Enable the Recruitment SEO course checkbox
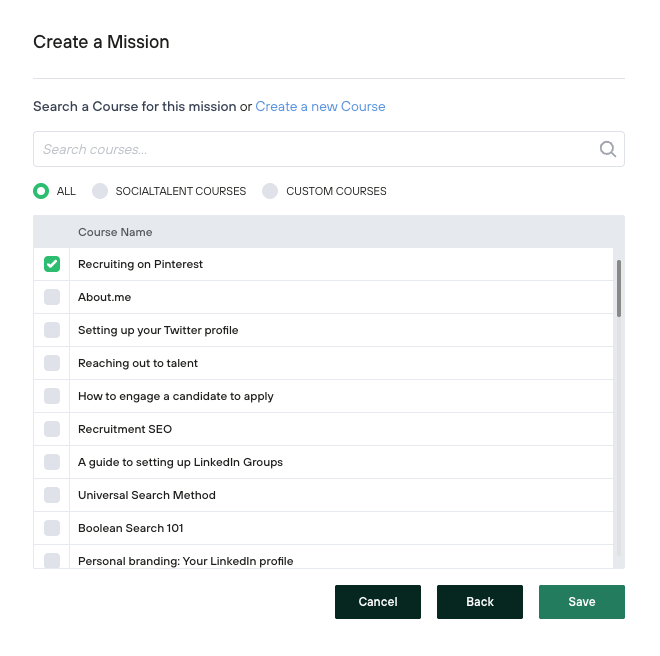This screenshot has width=660, height=656. pos(52,429)
